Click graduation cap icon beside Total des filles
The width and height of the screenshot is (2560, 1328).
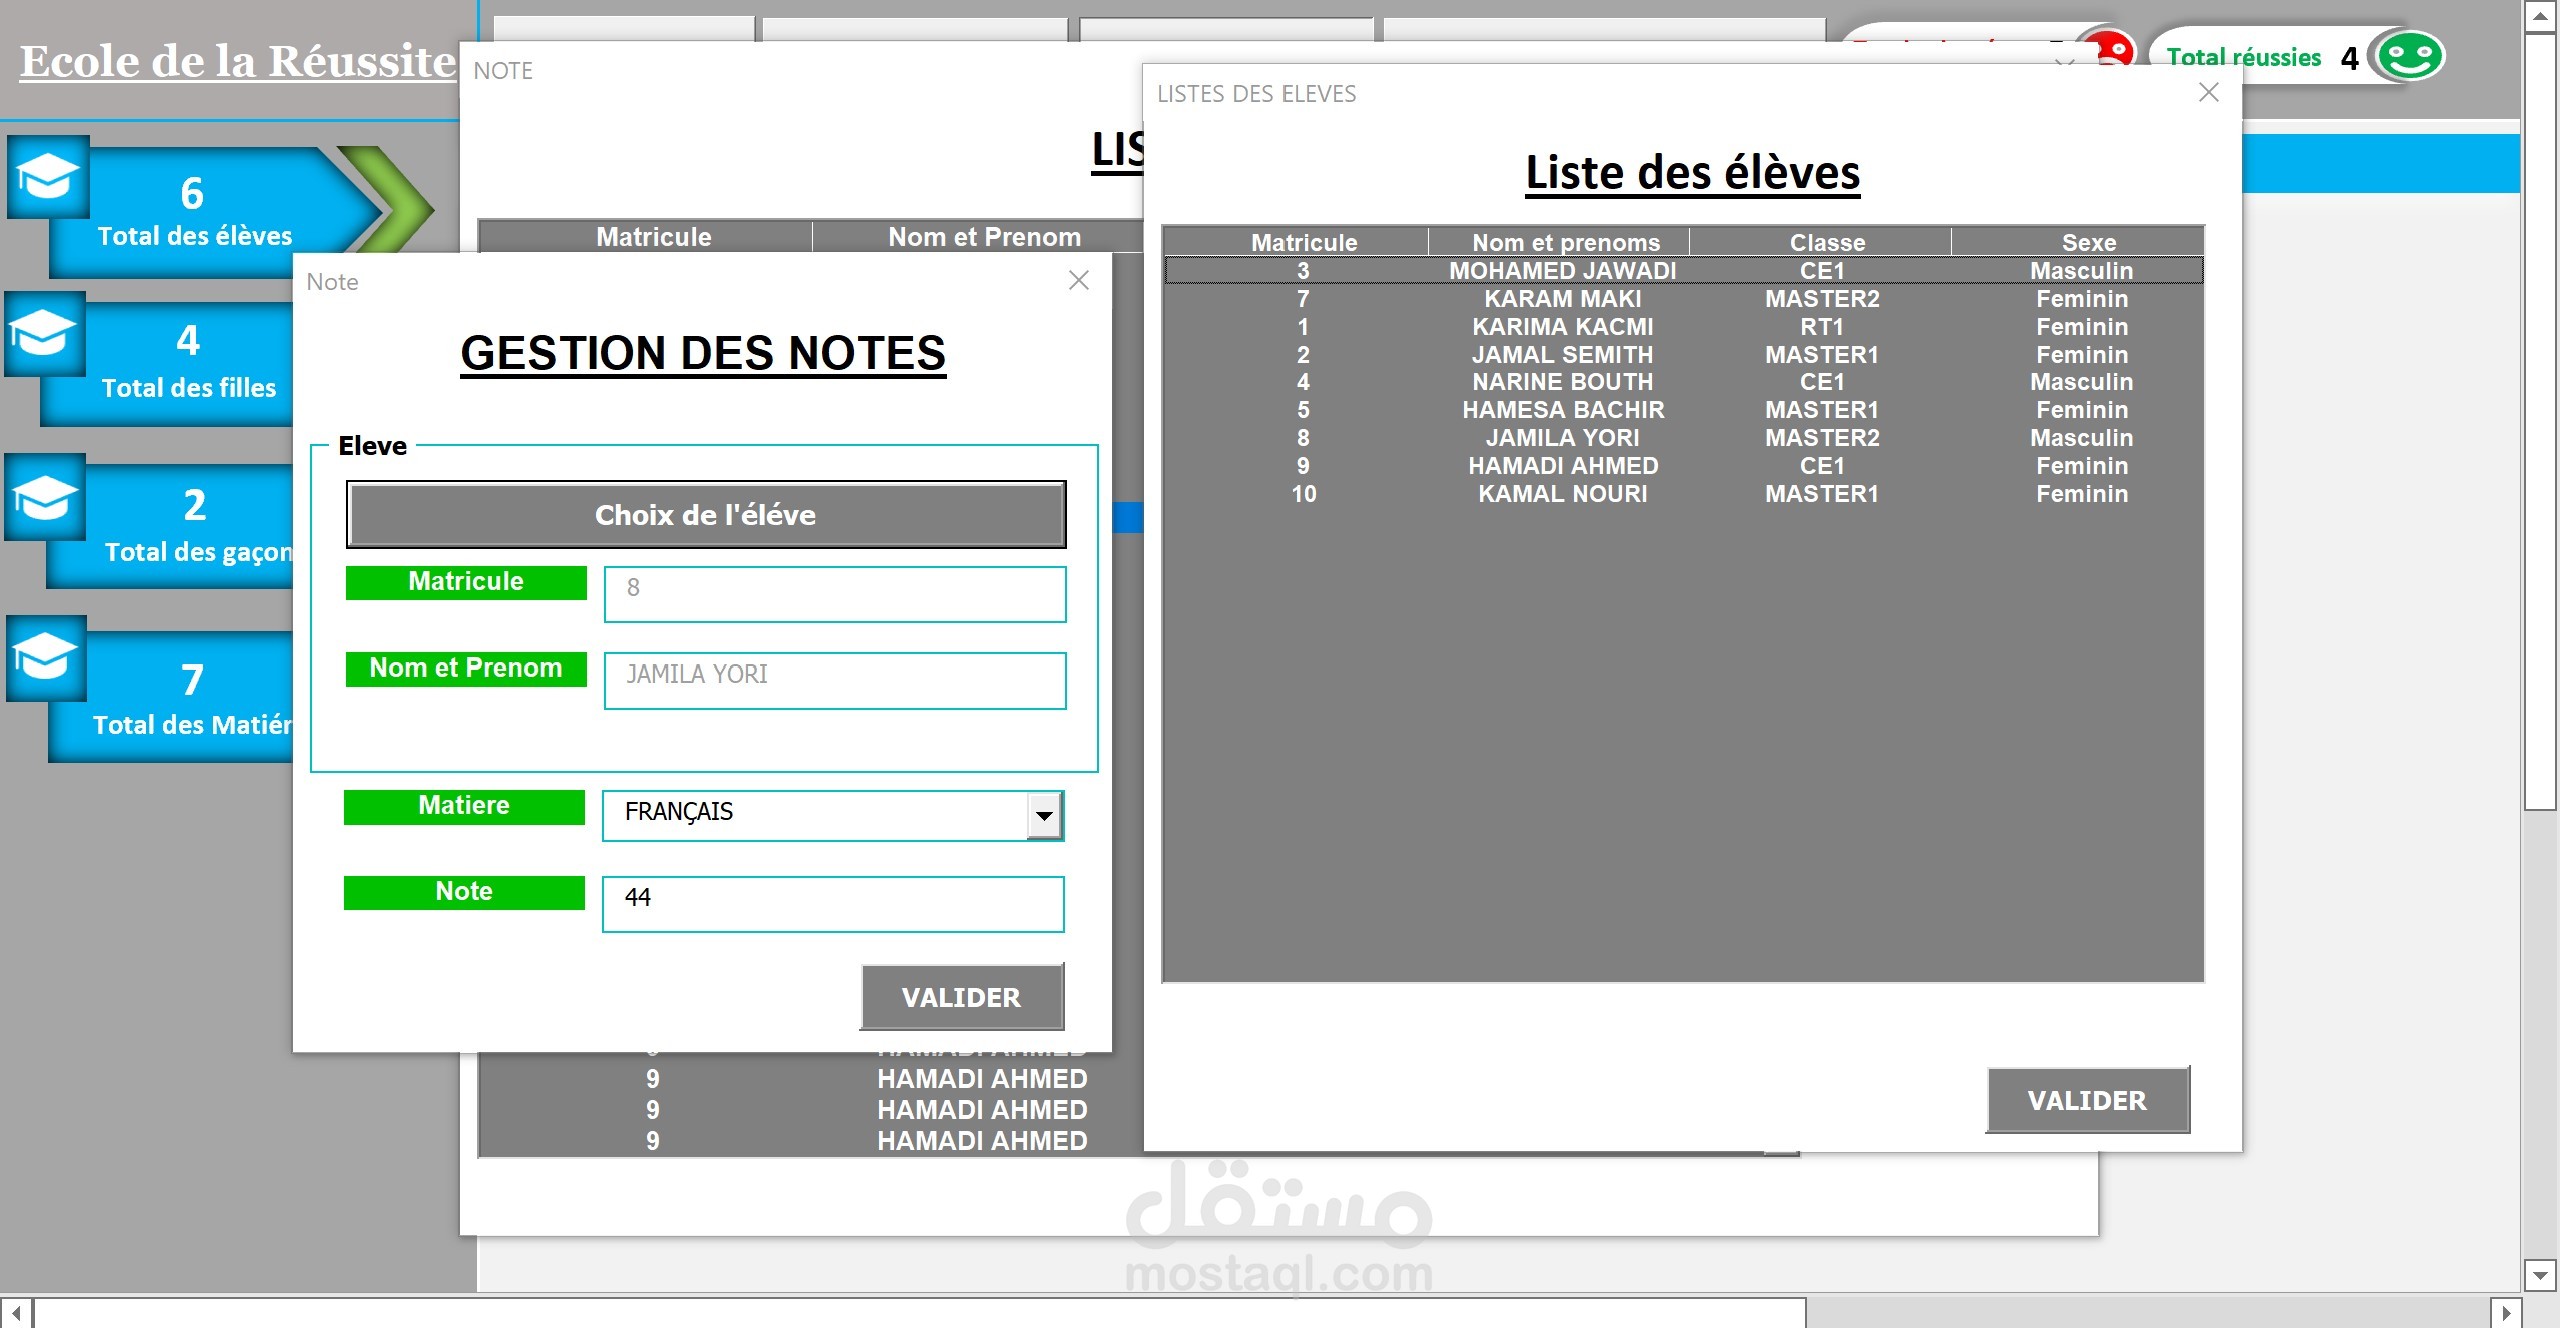43,333
